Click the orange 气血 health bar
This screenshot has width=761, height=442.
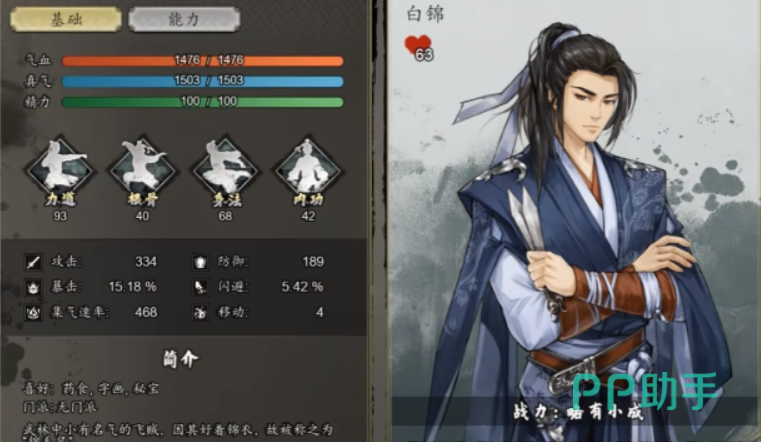click(x=203, y=61)
